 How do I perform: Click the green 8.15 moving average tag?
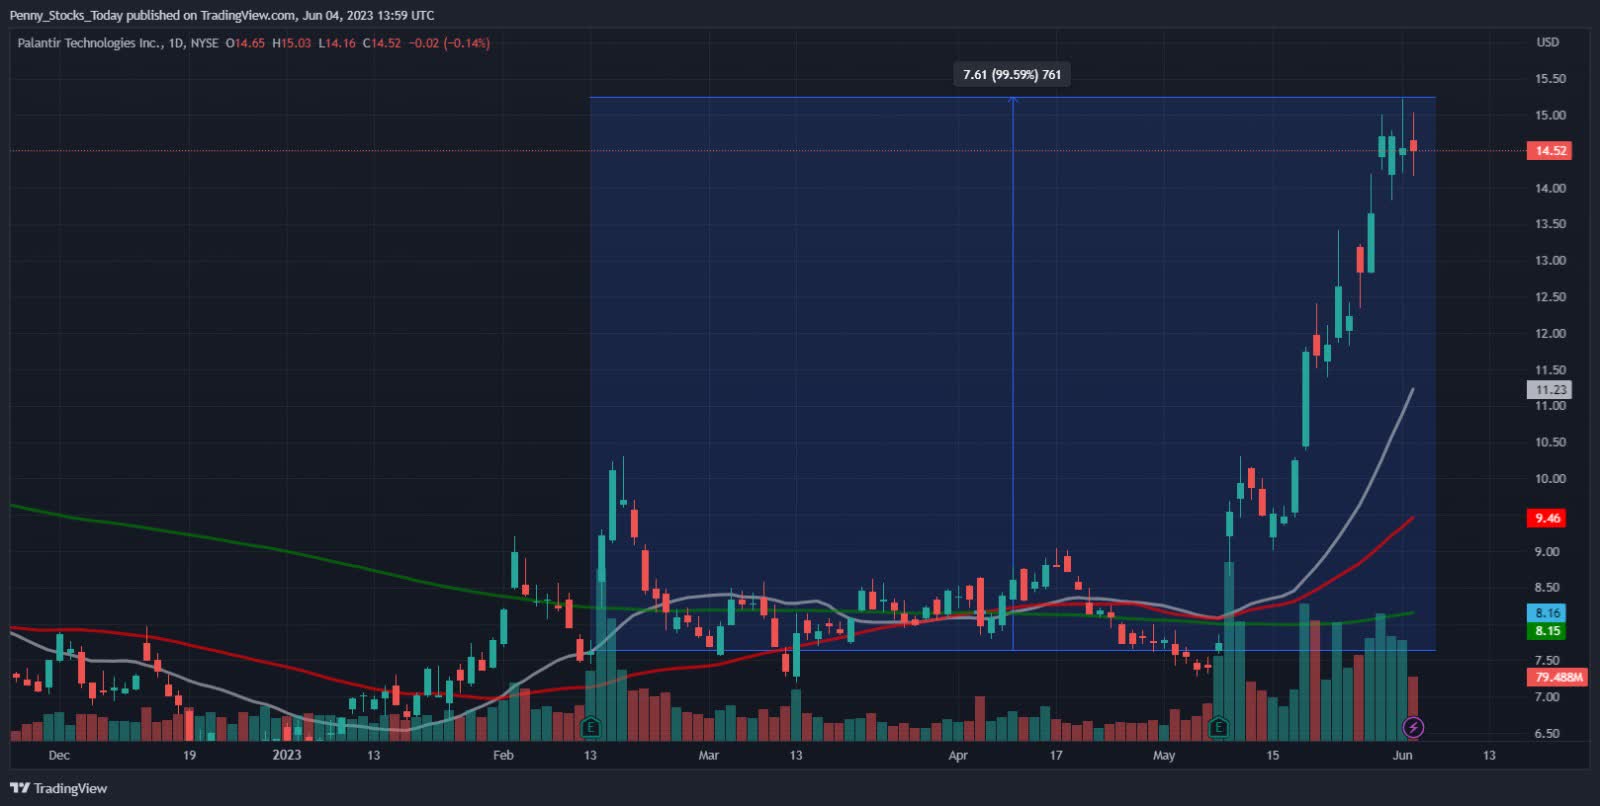point(1546,631)
